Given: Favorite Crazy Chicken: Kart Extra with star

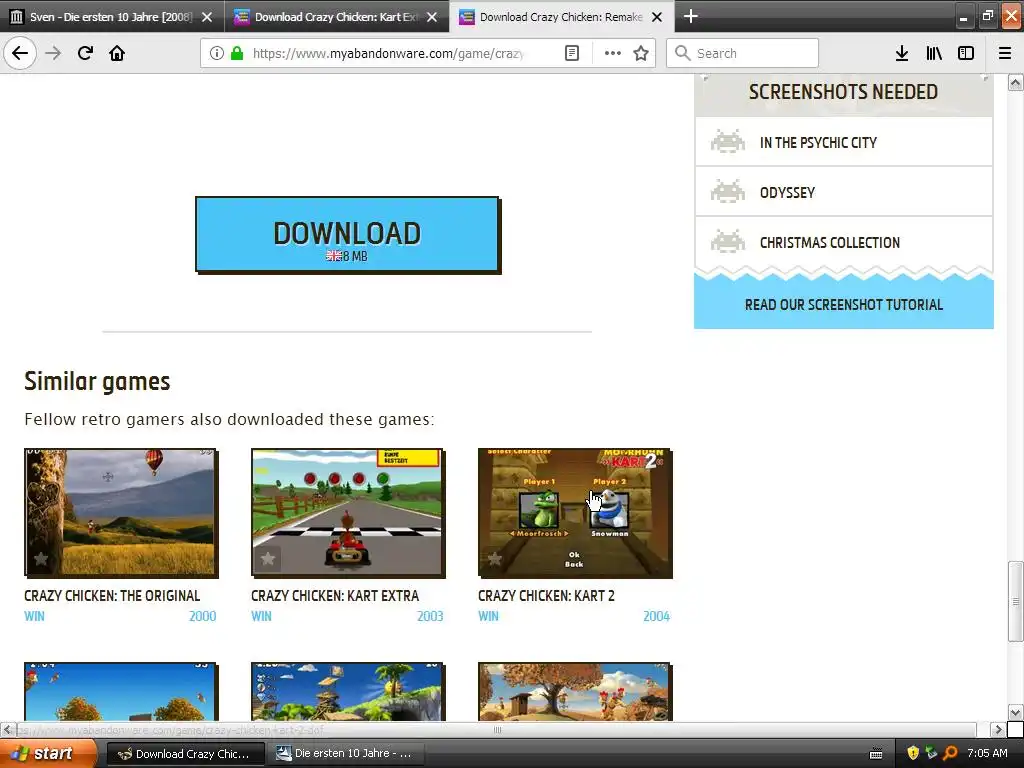Looking at the screenshot, I should tap(268, 559).
